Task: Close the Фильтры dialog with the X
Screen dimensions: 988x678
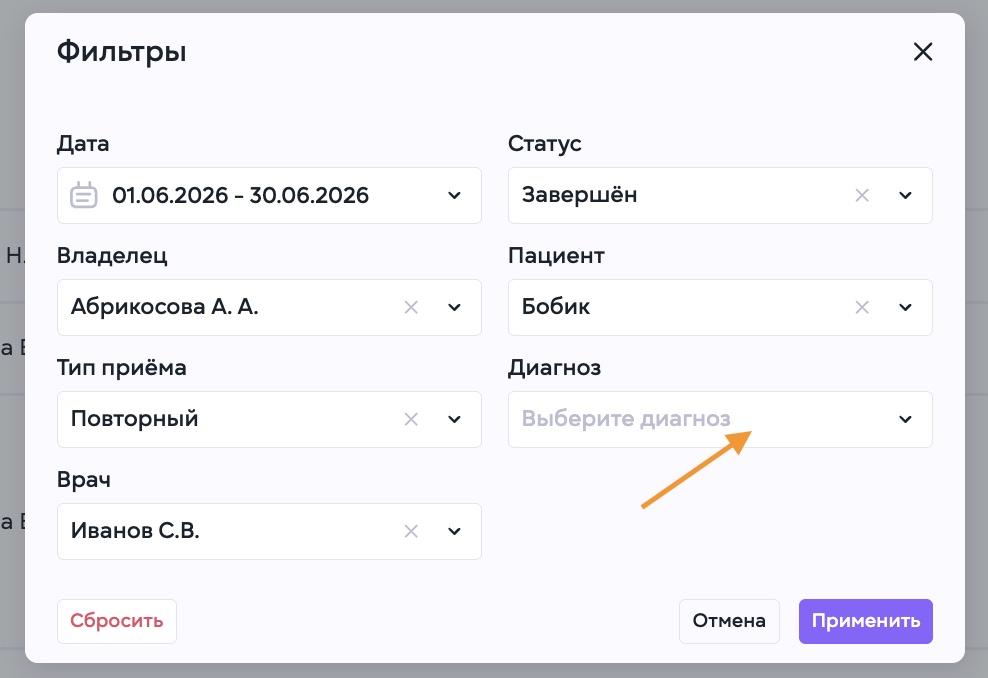Action: (x=922, y=52)
